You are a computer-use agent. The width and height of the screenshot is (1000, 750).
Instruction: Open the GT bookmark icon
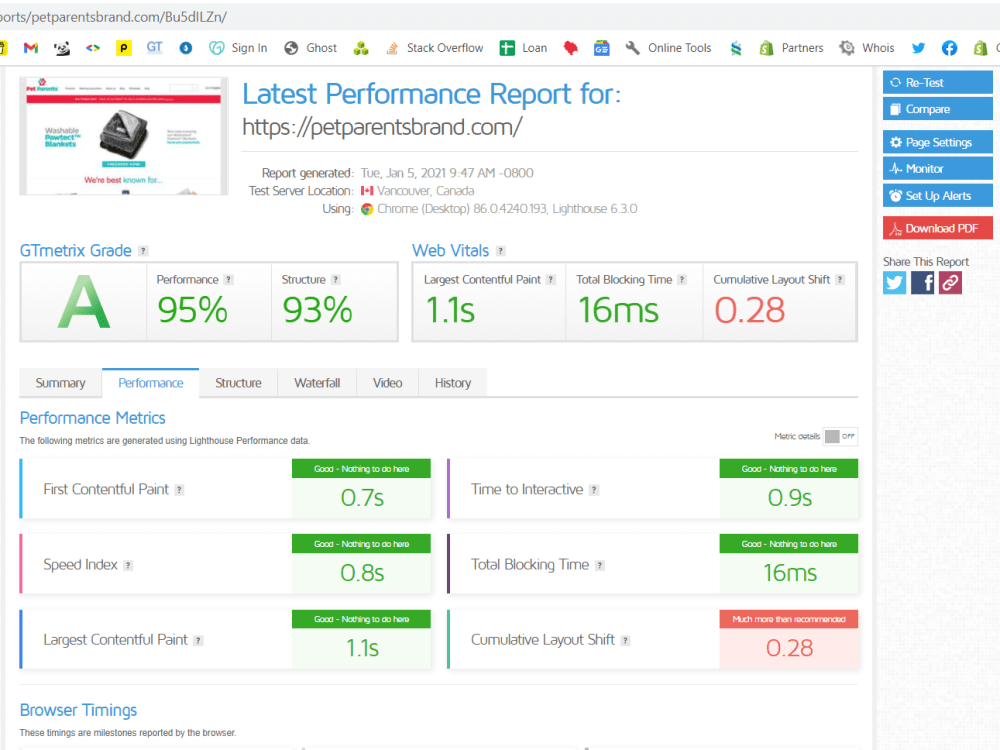click(154, 48)
